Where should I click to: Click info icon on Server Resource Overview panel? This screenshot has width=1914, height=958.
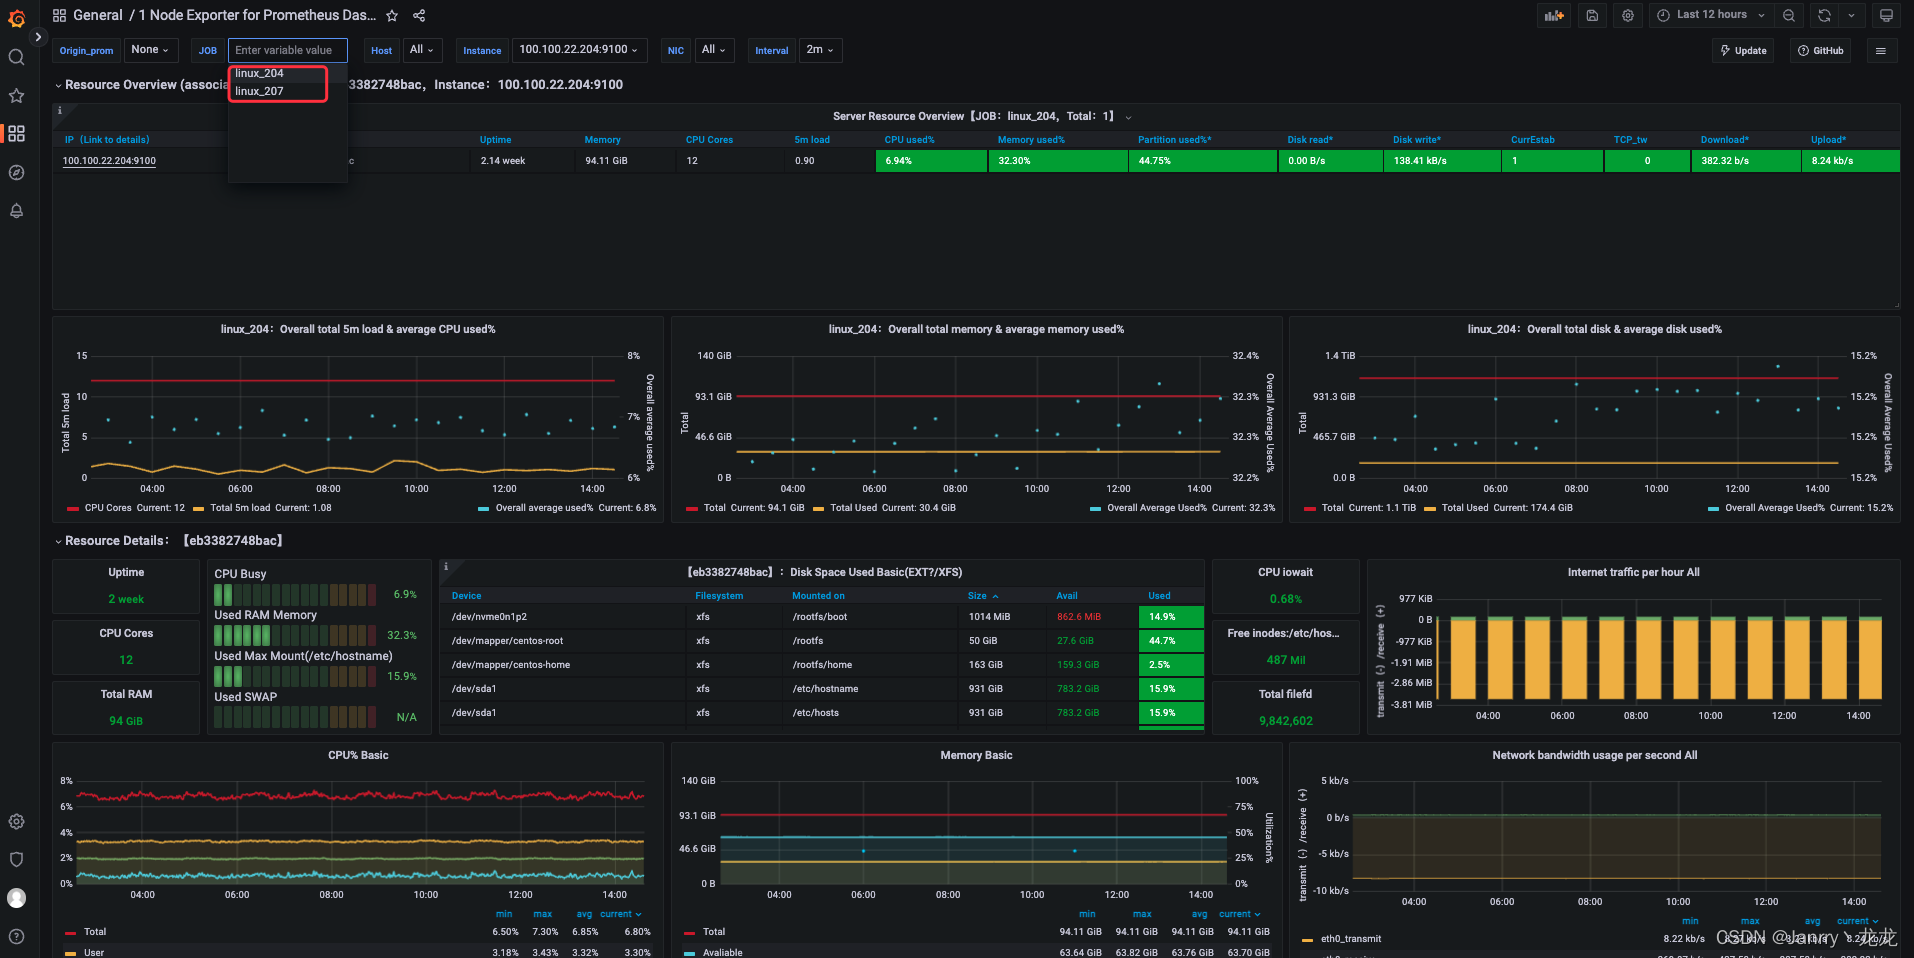click(x=60, y=110)
